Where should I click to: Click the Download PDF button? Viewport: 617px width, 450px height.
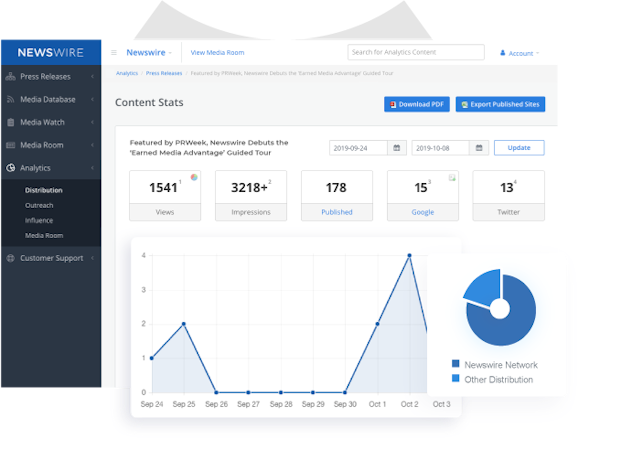(x=417, y=104)
